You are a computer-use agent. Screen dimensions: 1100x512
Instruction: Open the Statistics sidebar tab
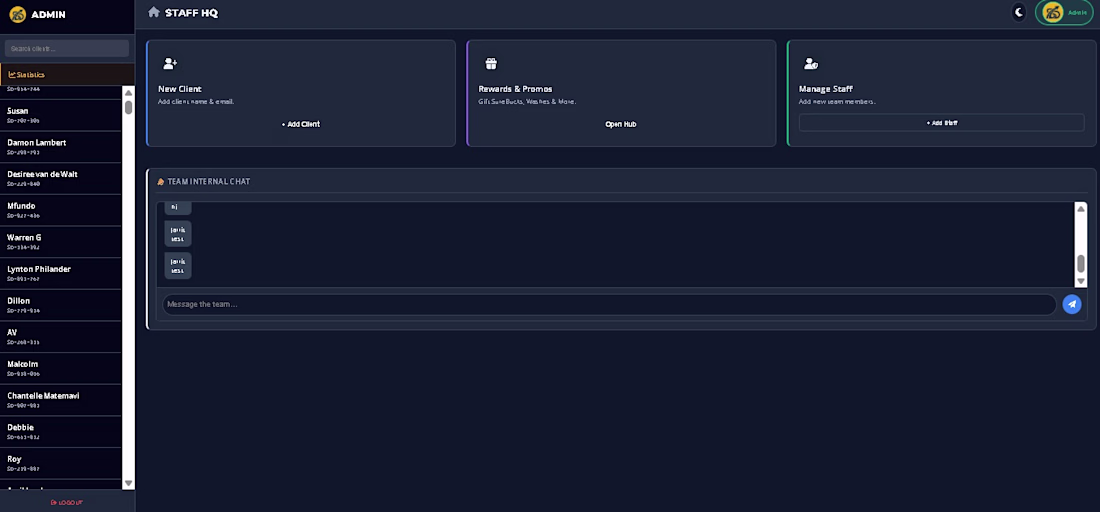67,74
